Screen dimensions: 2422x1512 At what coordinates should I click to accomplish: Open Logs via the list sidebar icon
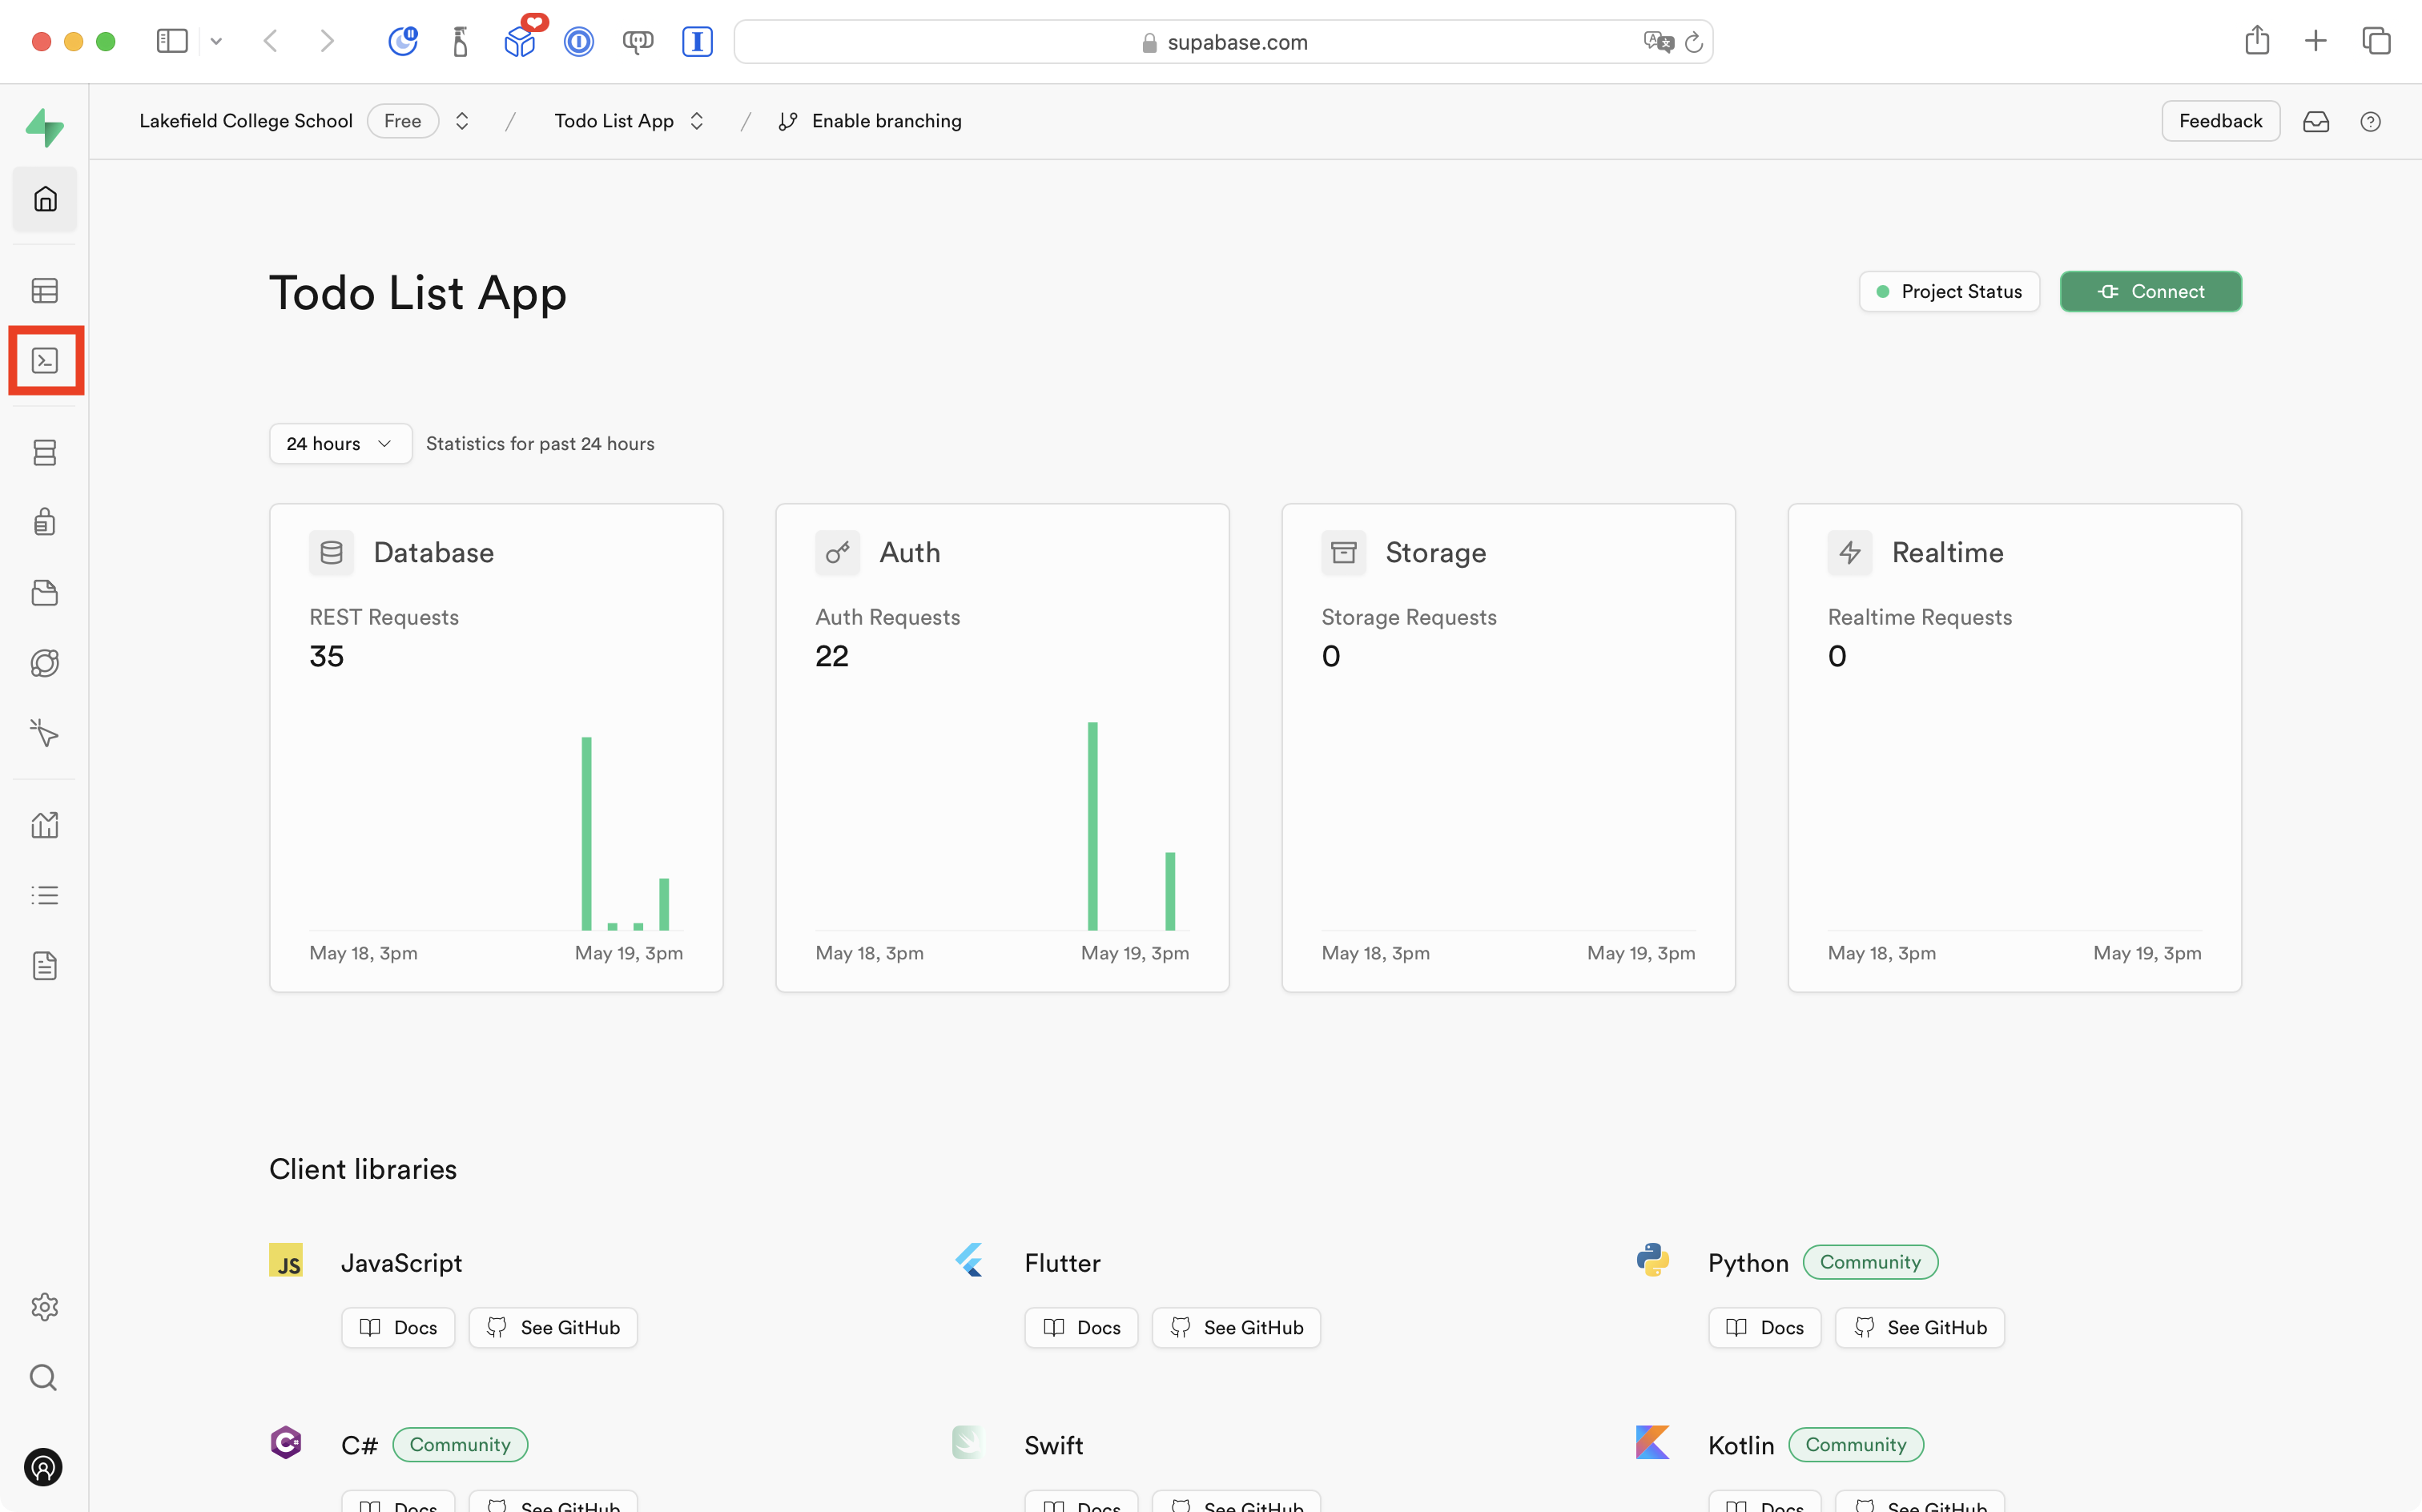pyautogui.click(x=45, y=894)
